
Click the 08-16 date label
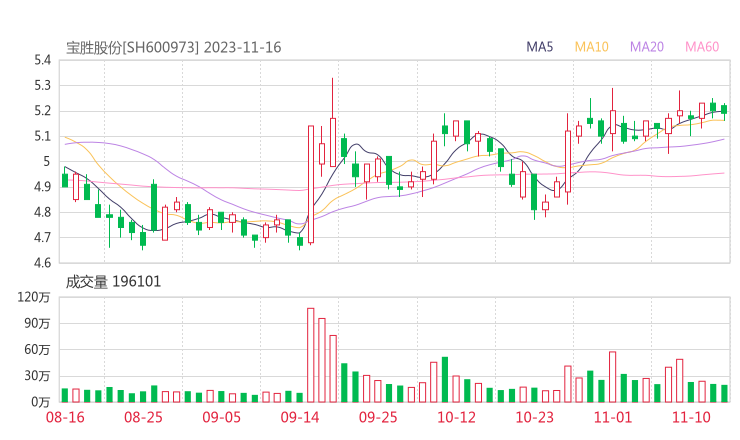point(65,417)
